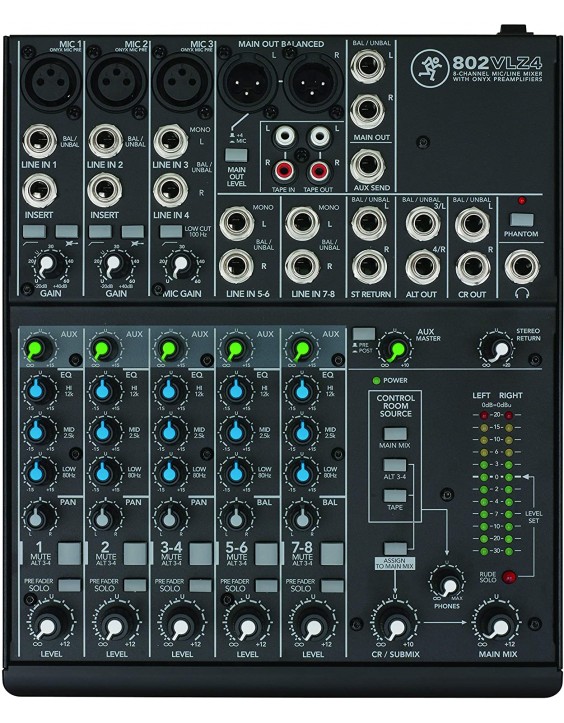Click the channel 2 INSERT jack

tap(106, 191)
